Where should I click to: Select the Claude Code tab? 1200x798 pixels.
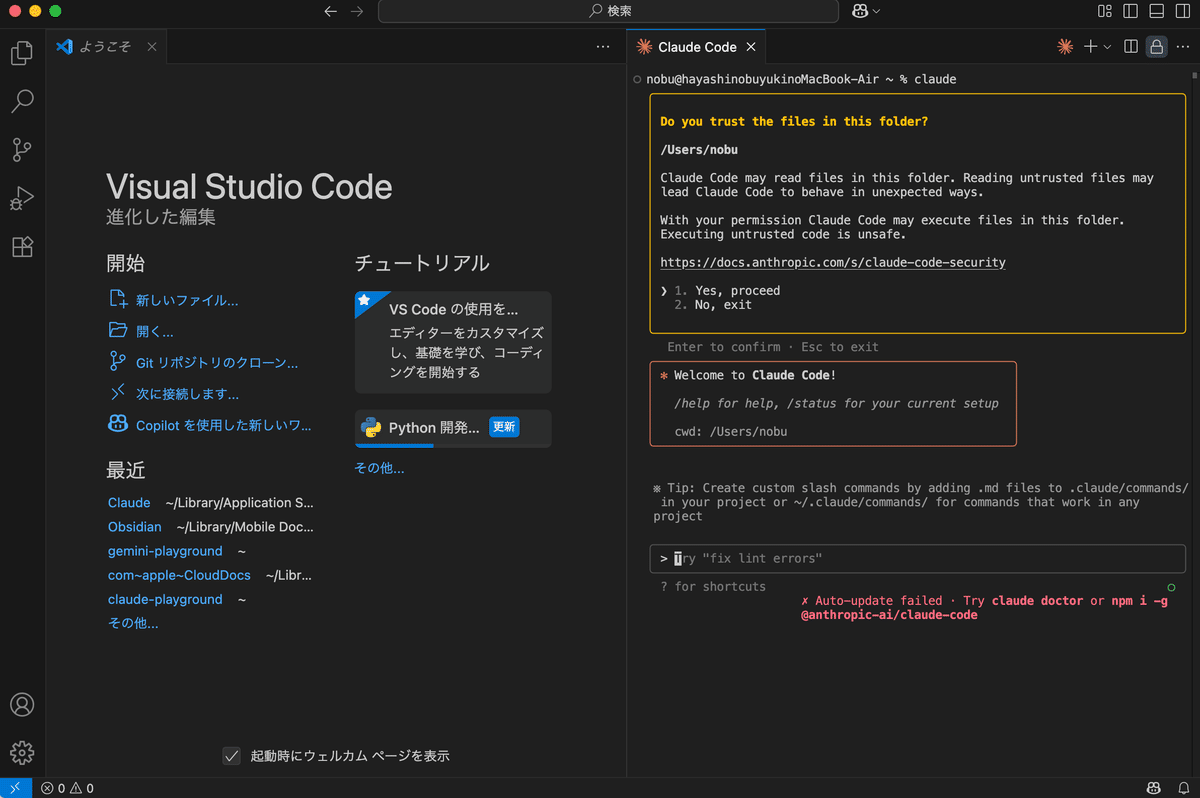pos(696,47)
